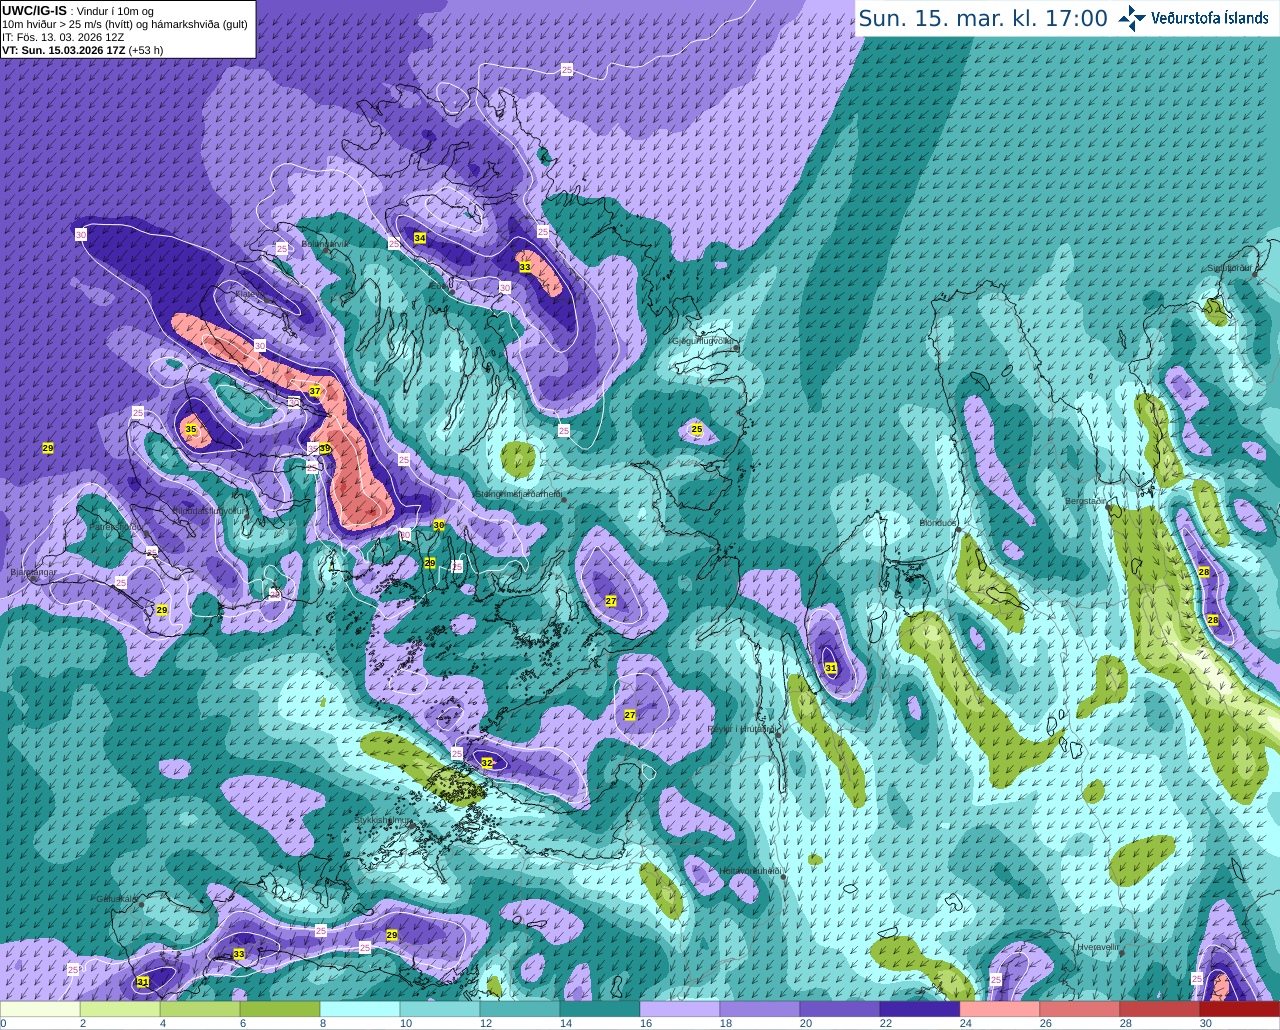This screenshot has height=1030, width=1280.
Task: Click the yellow 31 label near Blönduós
Action: [831, 668]
